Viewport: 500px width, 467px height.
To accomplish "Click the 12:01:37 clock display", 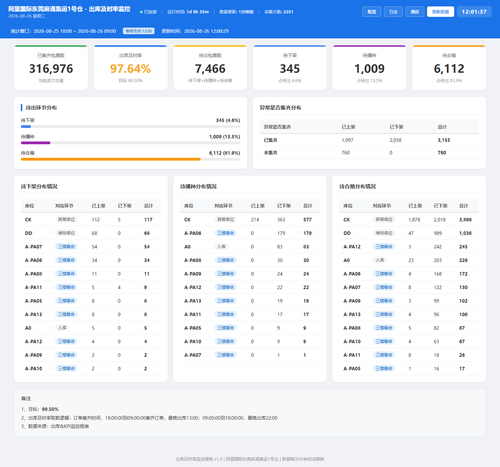I will coord(474,12).
